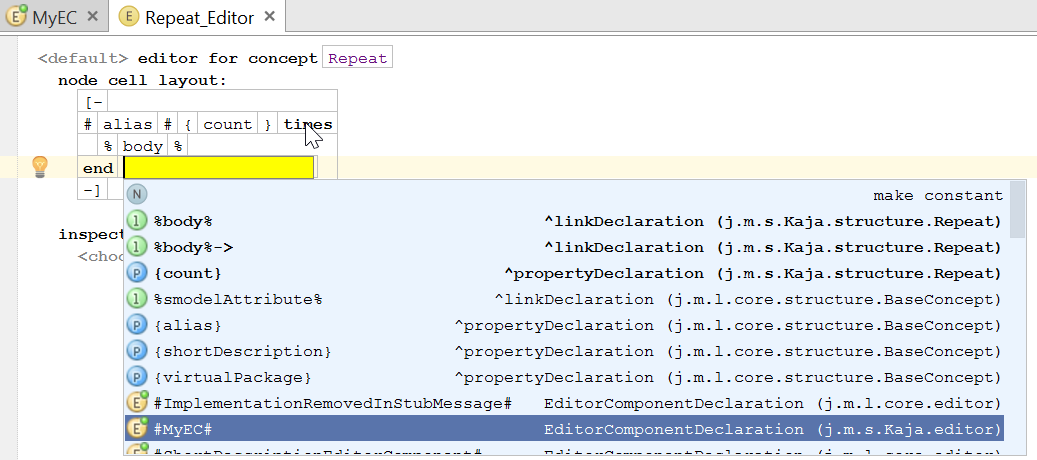Click the Repeat concept reference link
The height and width of the screenshot is (460, 1037).
[x=357, y=58]
